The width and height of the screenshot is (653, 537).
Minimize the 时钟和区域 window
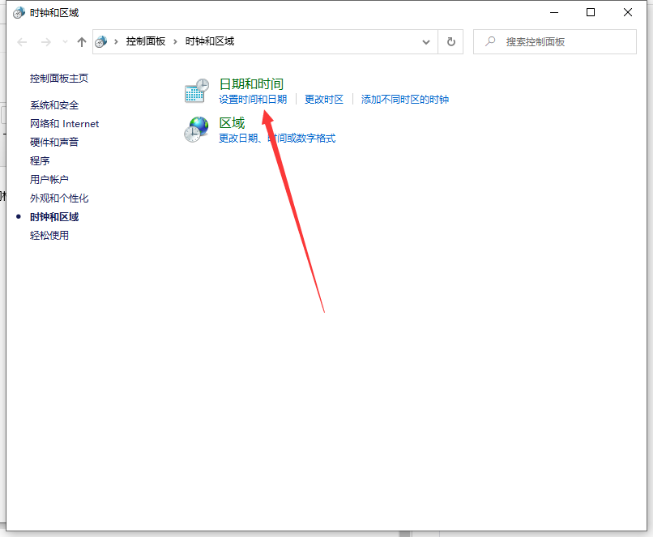[554, 12]
